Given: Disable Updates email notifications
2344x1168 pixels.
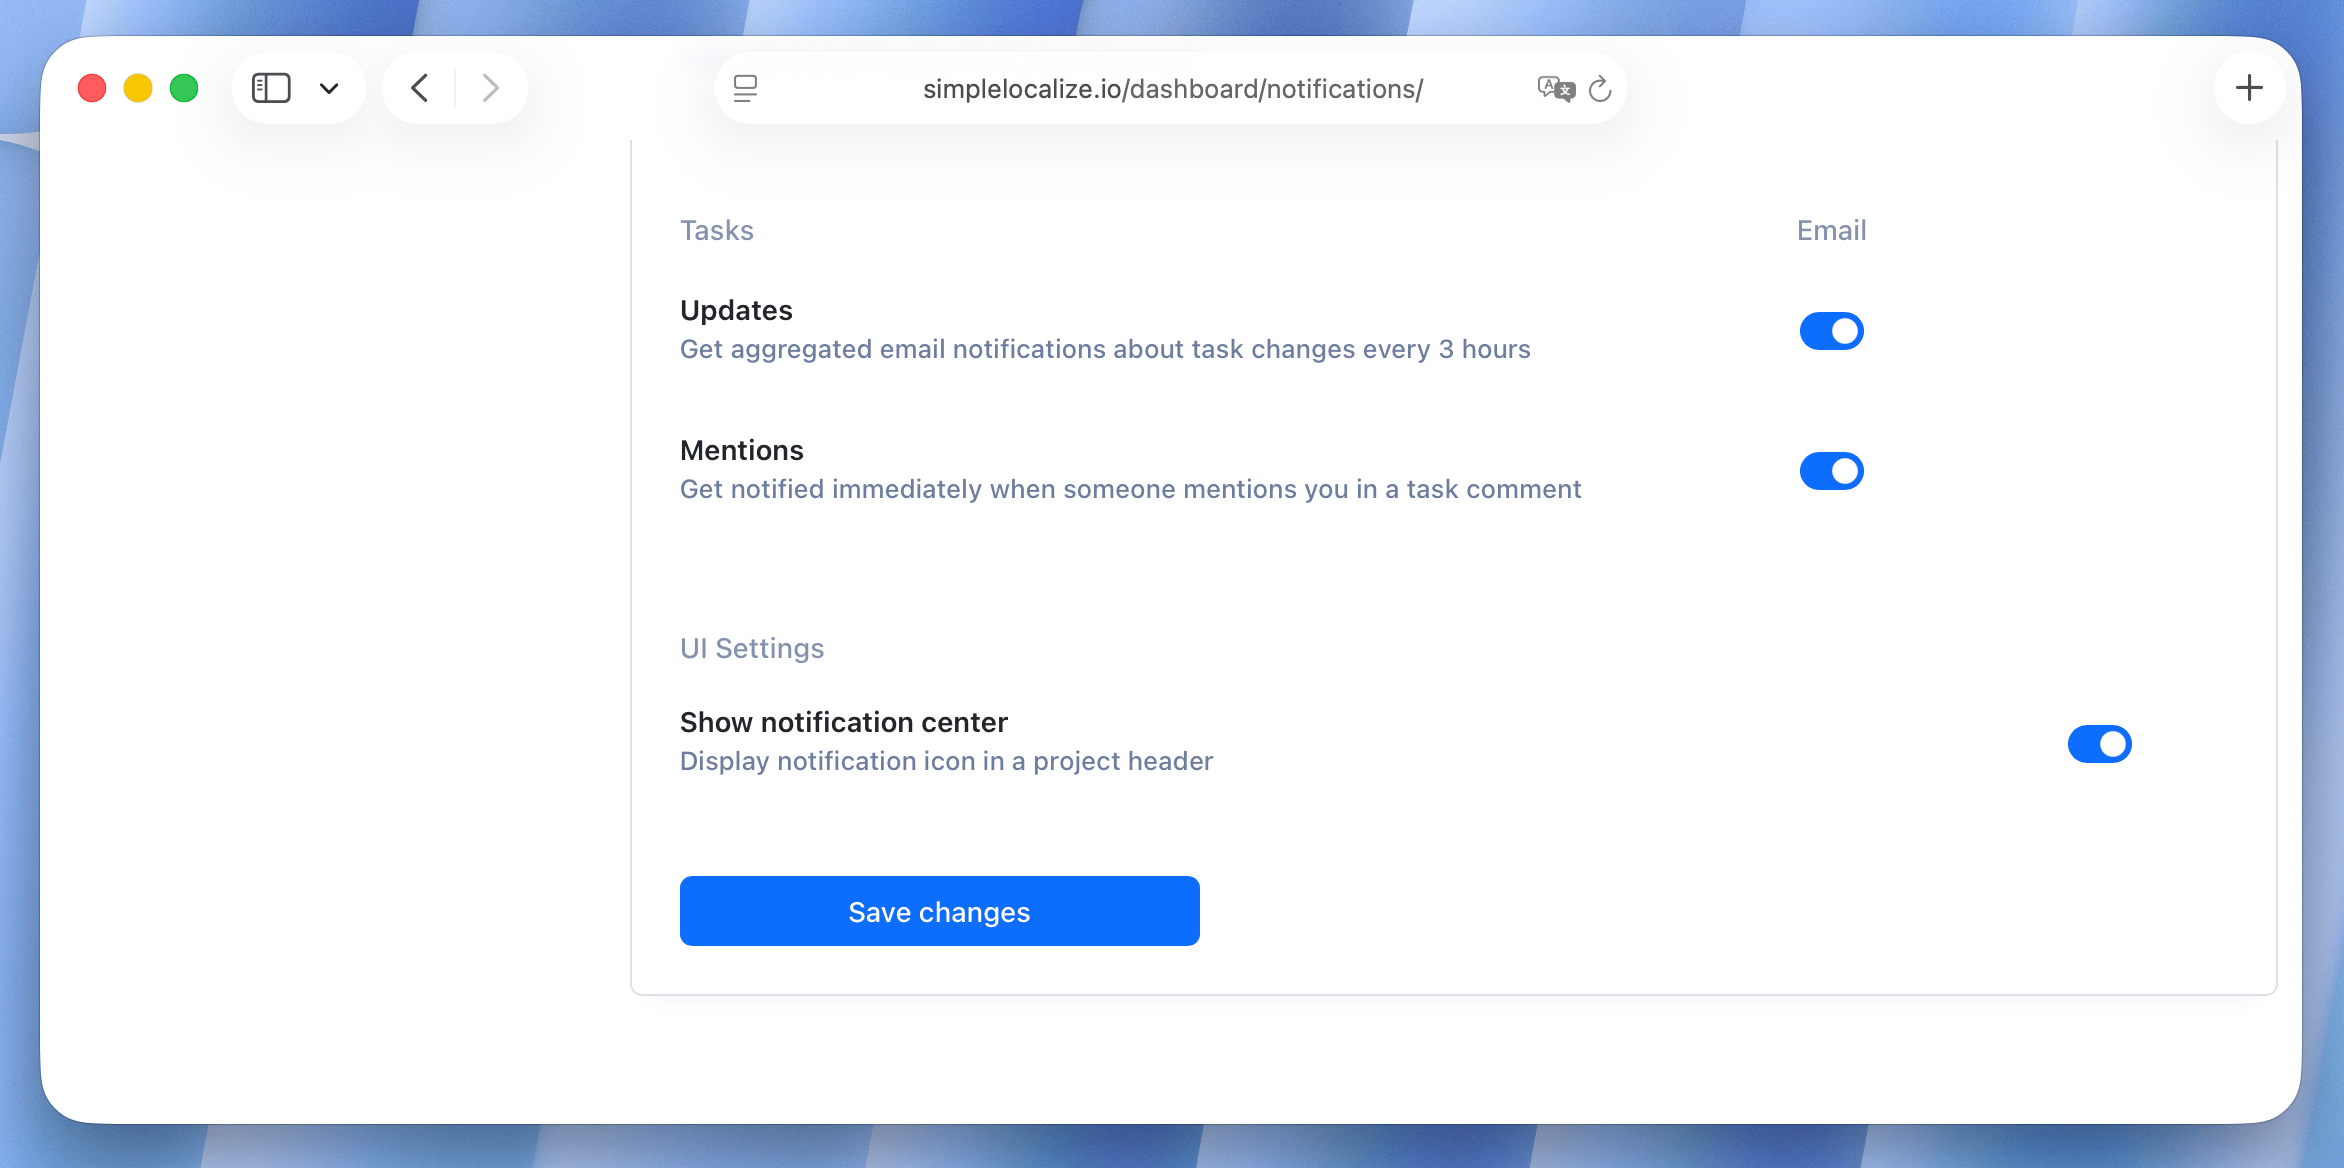Looking at the screenshot, I should (1831, 330).
